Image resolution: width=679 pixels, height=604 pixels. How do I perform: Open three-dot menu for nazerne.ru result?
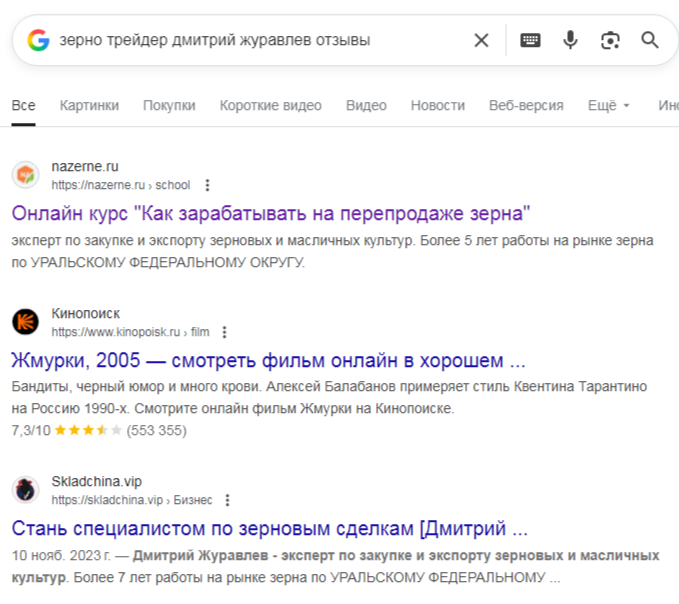click(x=207, y=185)
